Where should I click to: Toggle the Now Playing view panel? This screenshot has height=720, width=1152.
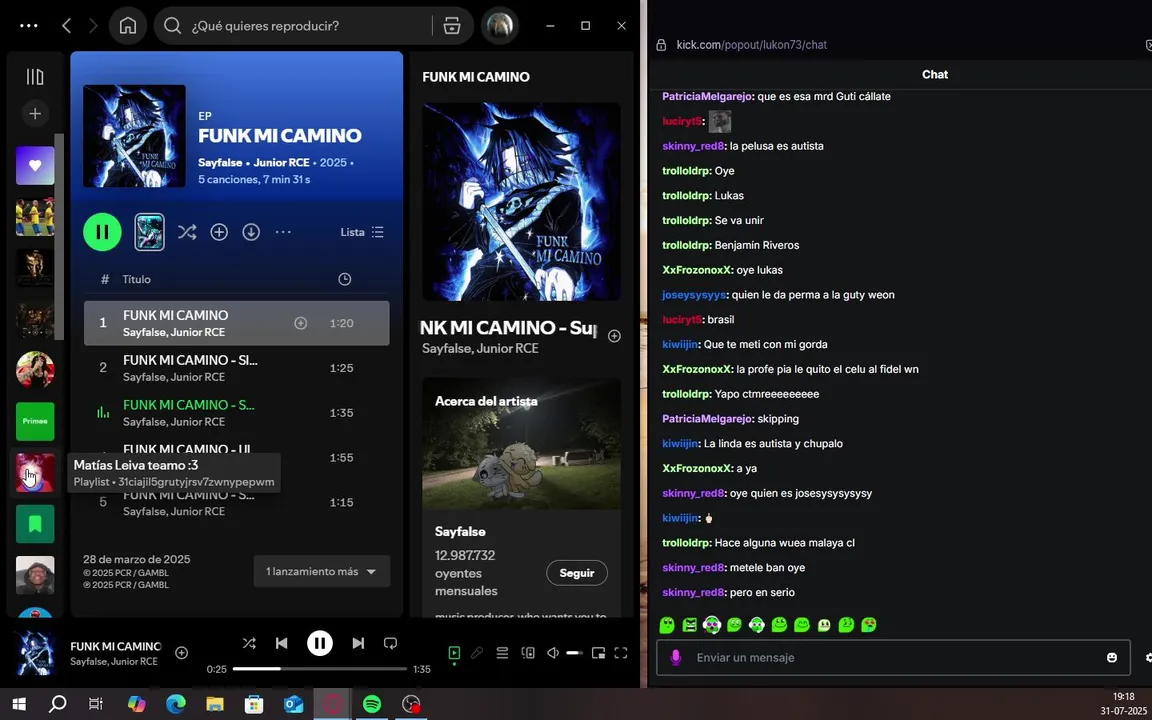coord(454,652)
